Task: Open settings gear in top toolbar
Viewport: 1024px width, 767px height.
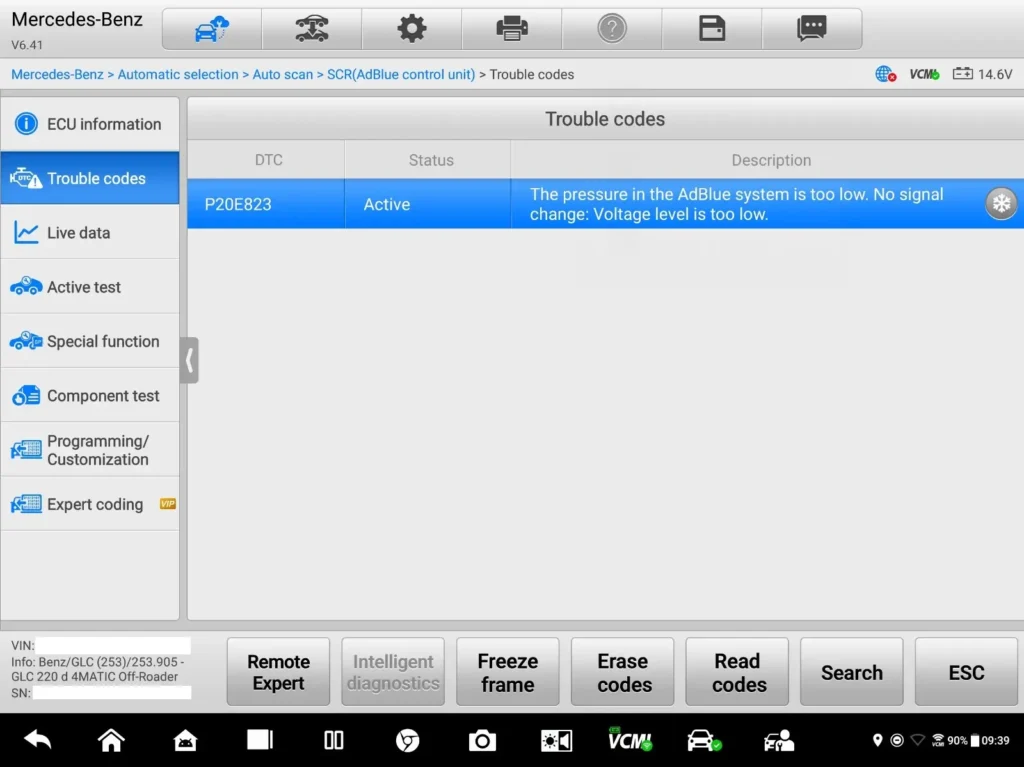Action: point(411,29)
